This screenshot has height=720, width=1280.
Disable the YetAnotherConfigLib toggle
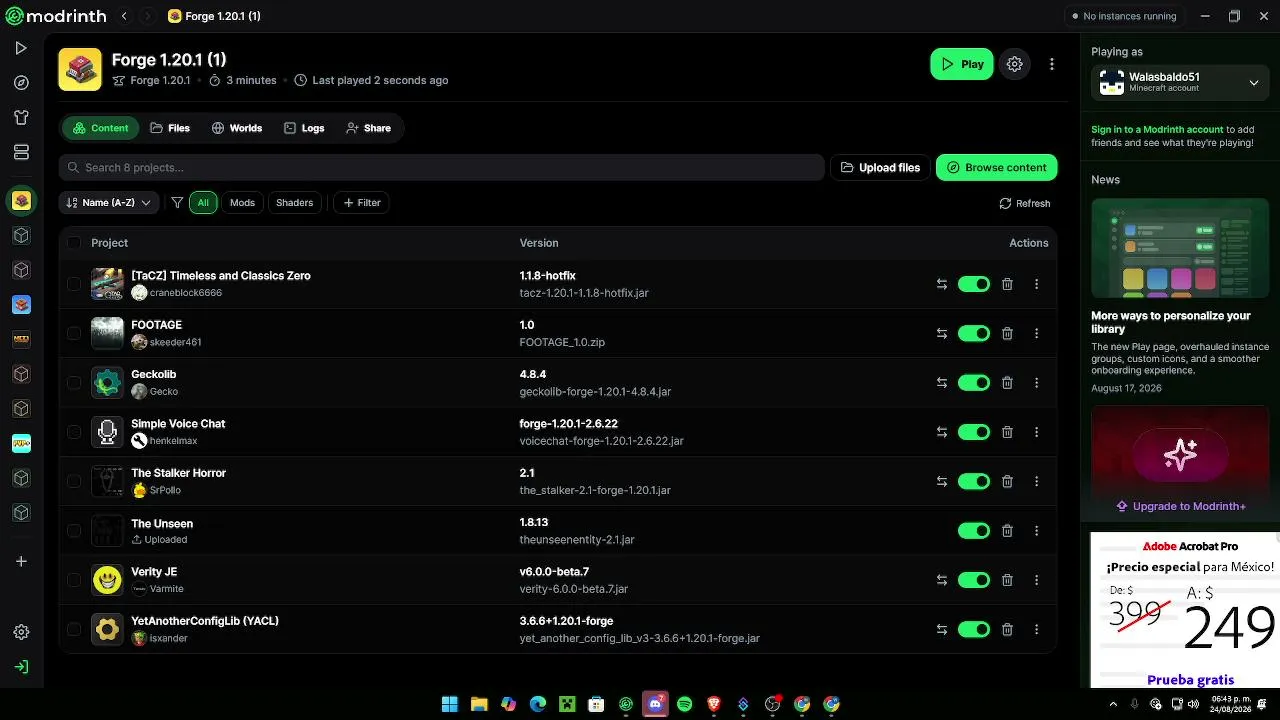(x=974, y=629)
